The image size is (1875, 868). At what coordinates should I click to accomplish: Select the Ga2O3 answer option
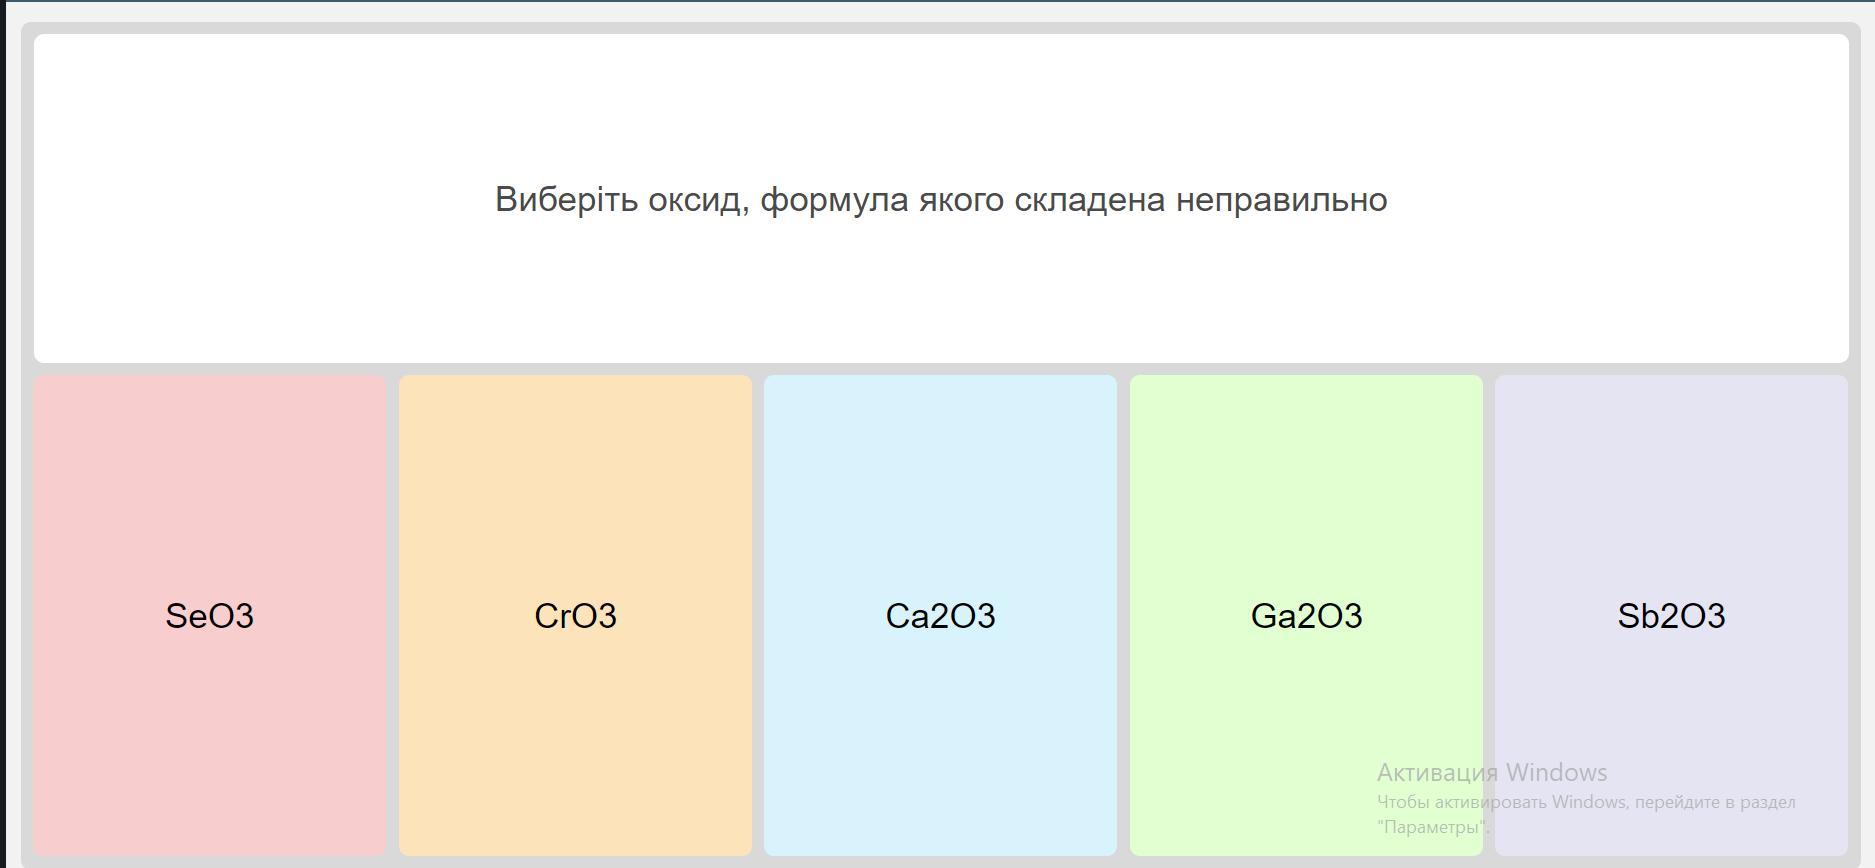[x=1306, y=615]
